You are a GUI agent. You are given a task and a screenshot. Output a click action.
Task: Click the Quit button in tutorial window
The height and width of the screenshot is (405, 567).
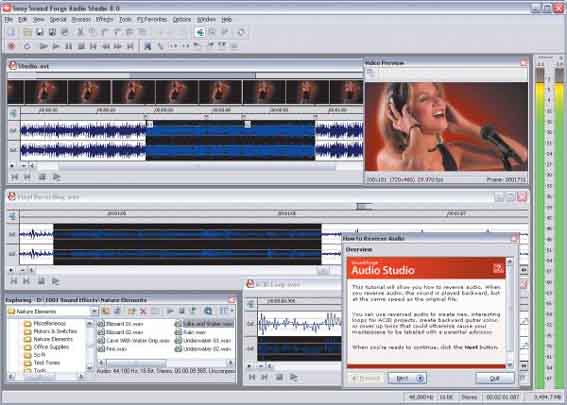494,378
